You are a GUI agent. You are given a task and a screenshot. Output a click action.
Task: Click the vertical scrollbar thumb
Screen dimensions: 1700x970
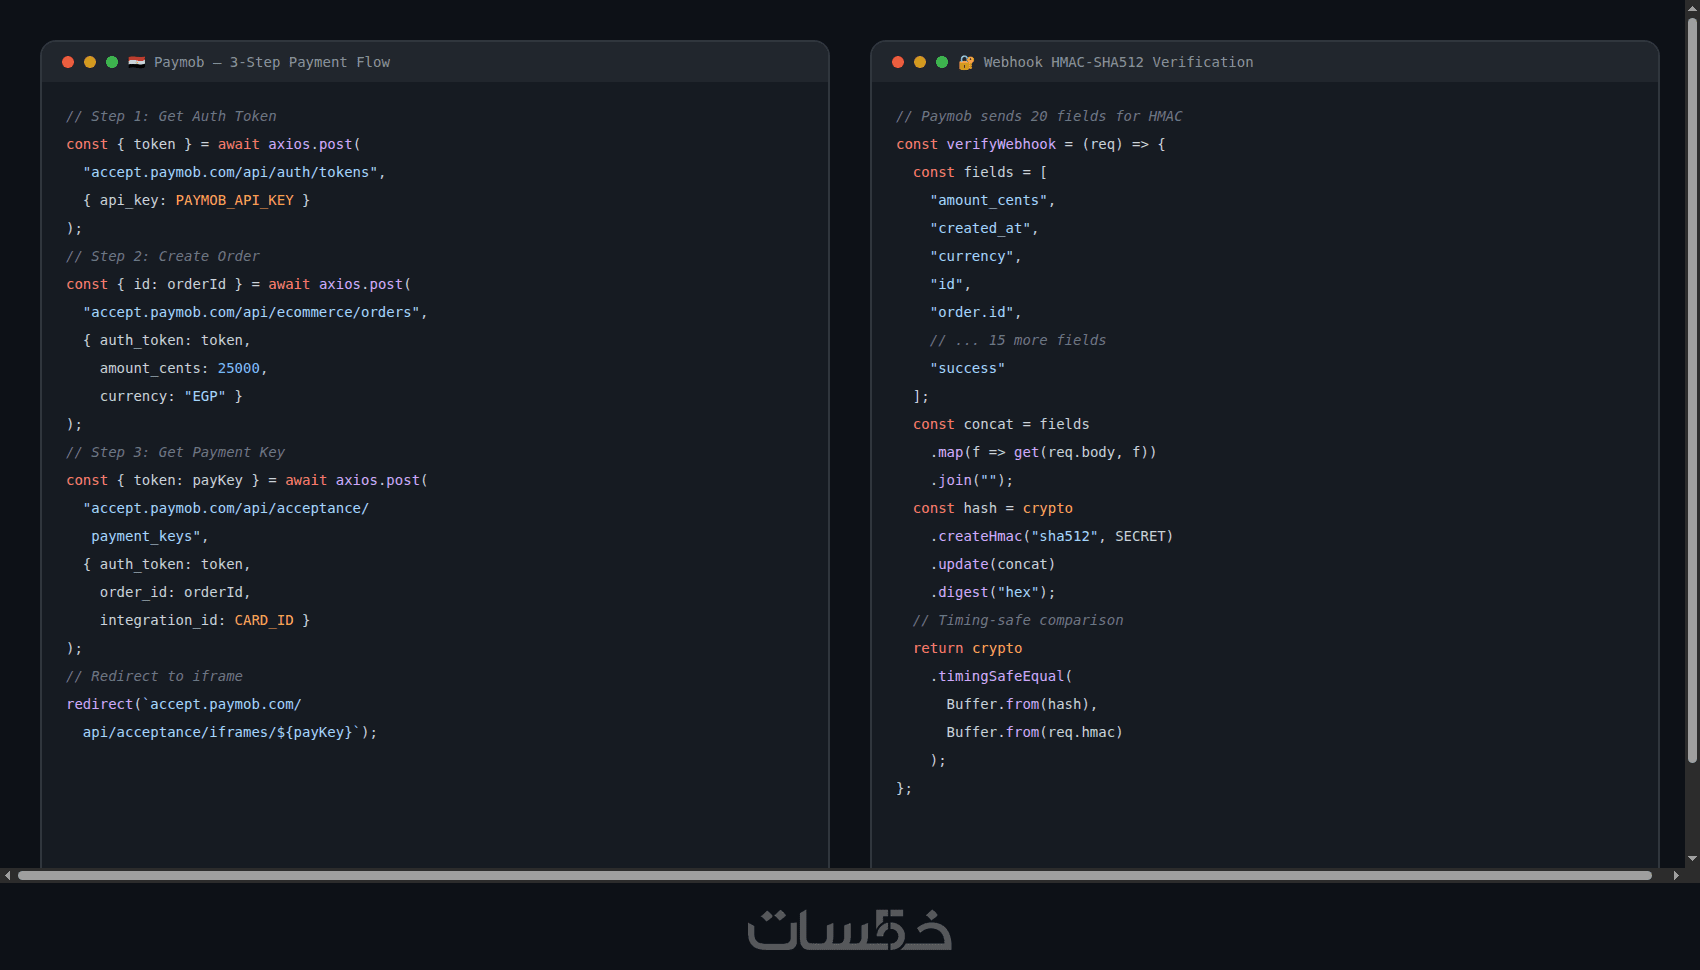tap(1692, 390)
